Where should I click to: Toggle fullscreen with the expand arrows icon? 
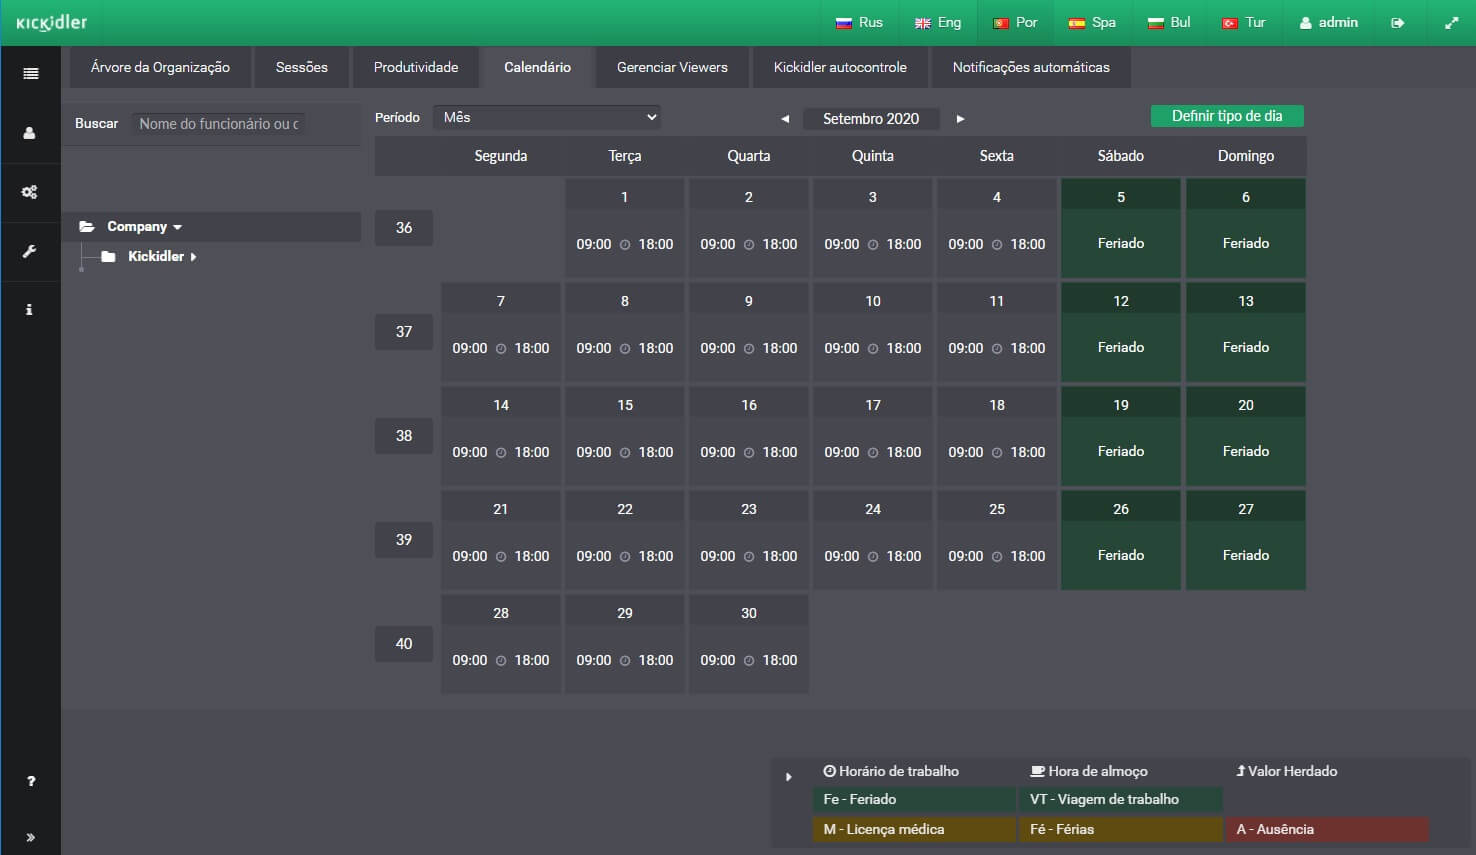click(x=1452, y=23)
